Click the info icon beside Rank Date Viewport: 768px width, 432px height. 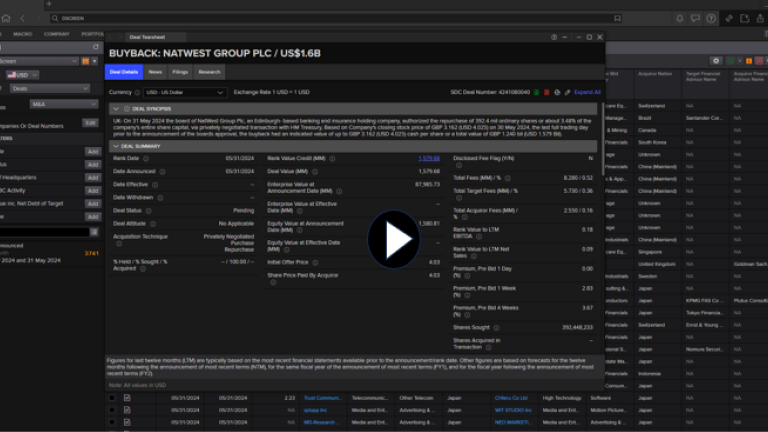coord(144,158)
